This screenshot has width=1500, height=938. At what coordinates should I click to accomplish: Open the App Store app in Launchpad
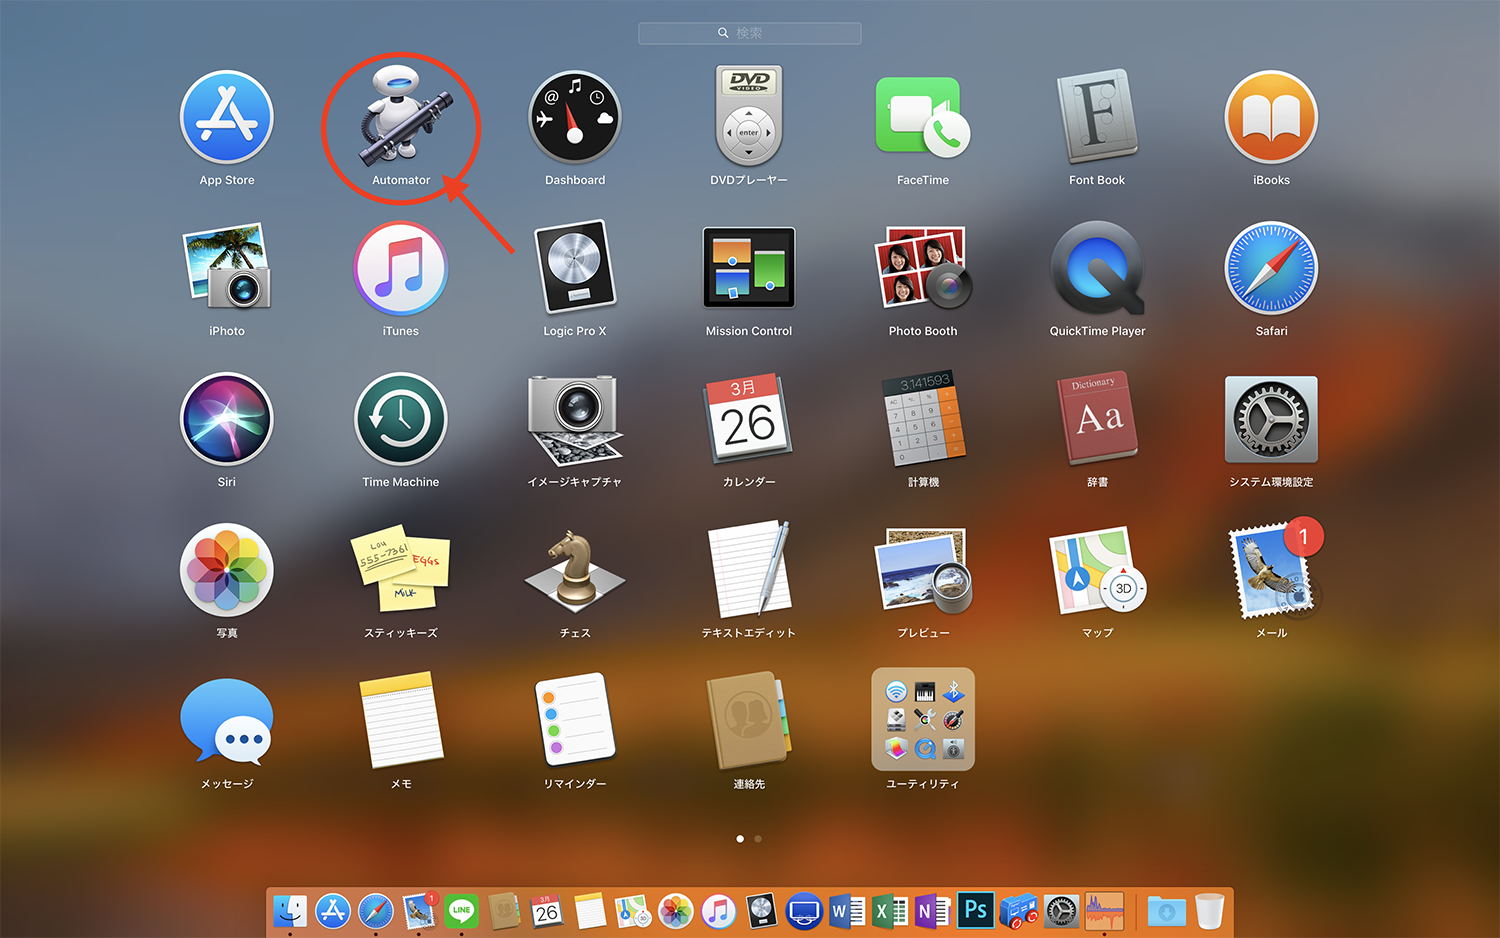coord(227,117)
